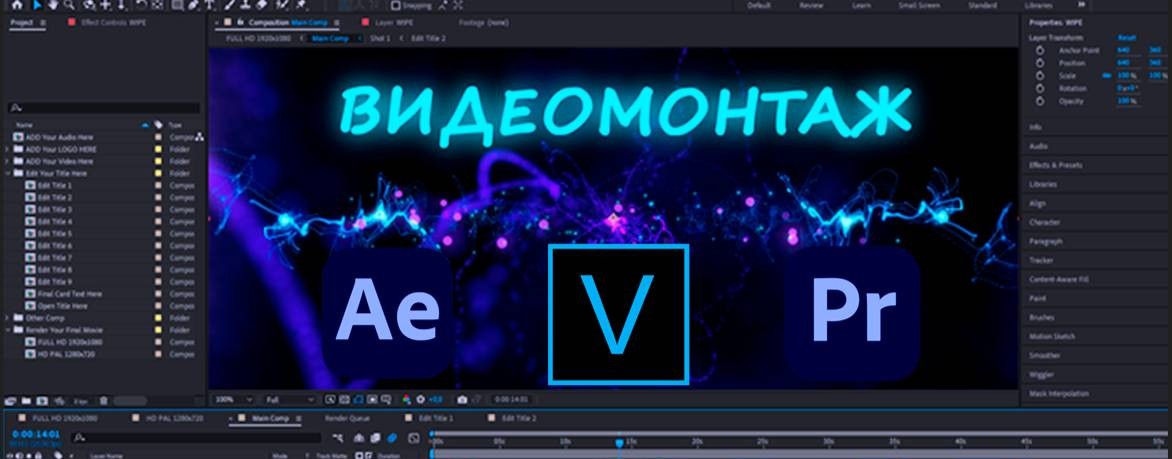Collapse the Render Your Final Movie folder
Viewport: 1172px width, 459px height.
click(8, 330)
